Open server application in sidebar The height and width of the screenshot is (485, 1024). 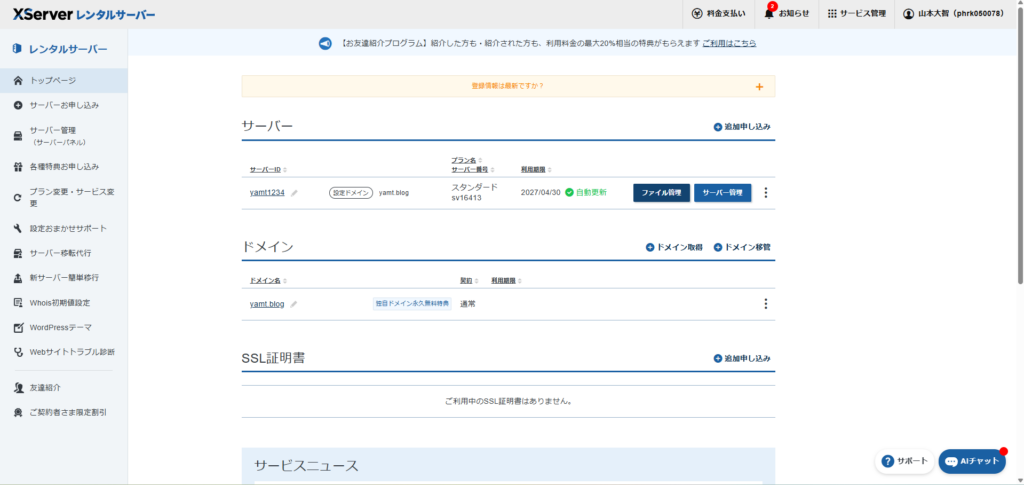tap(64, 105)
